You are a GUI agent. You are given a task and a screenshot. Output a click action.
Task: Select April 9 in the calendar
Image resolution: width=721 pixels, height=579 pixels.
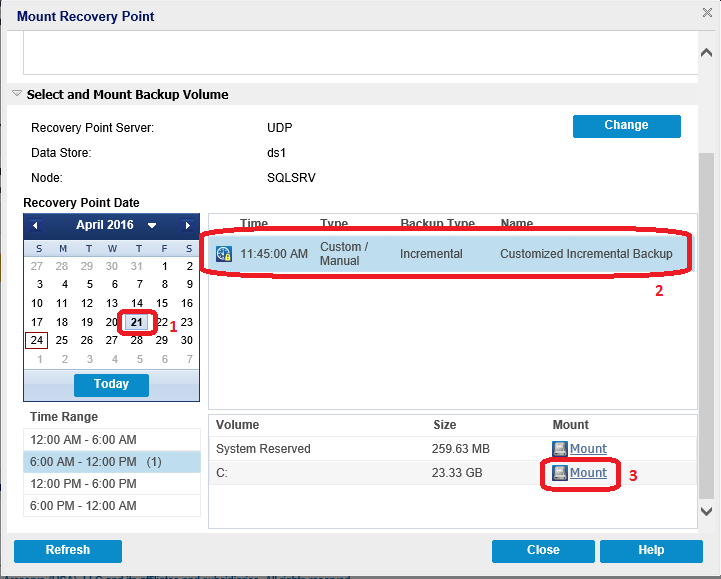pyautogui.click(x=189, y=284)
